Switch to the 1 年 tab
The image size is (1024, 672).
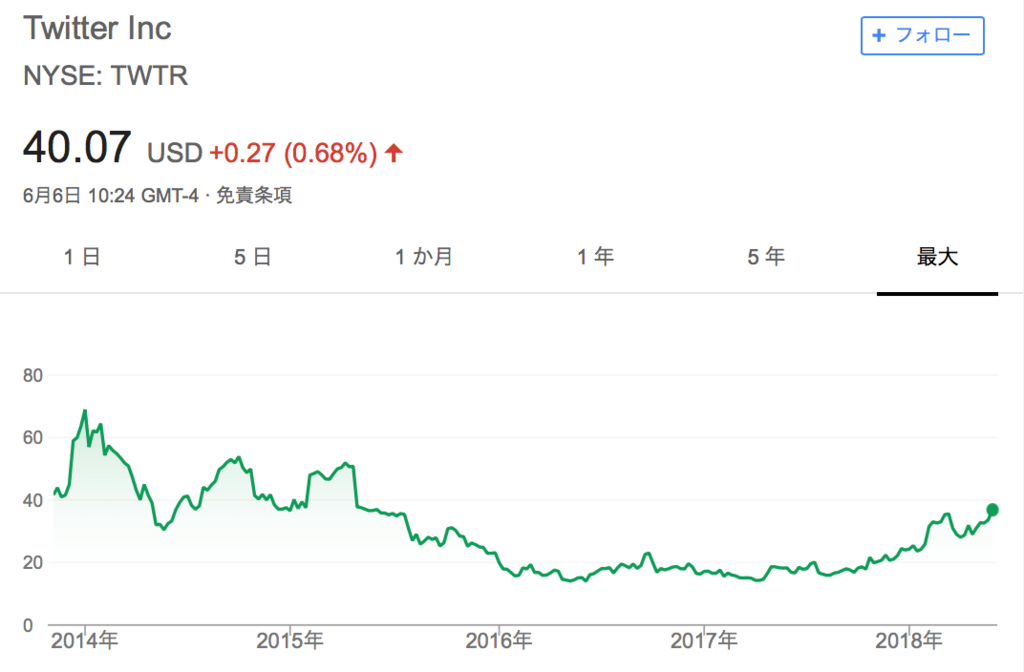pos(595,257)
